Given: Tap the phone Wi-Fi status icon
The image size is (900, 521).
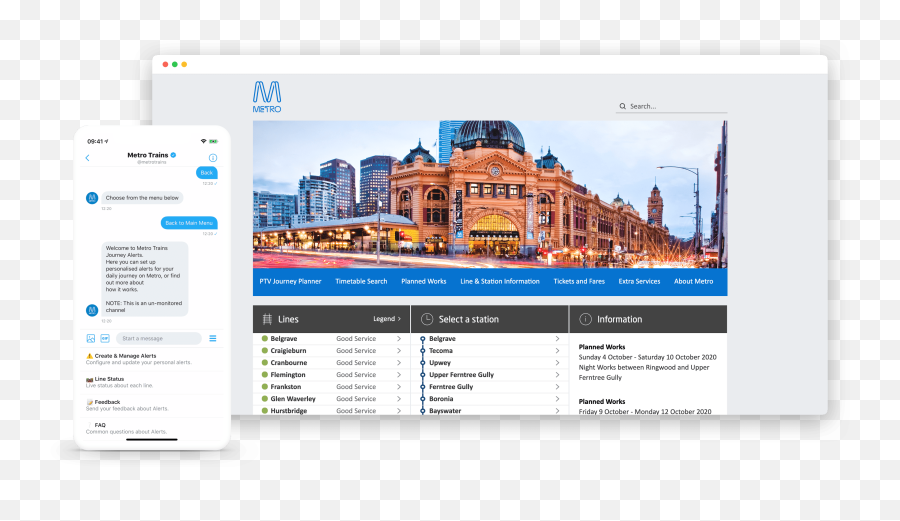Looking at the screenshot, I should (x=203, y=141).
